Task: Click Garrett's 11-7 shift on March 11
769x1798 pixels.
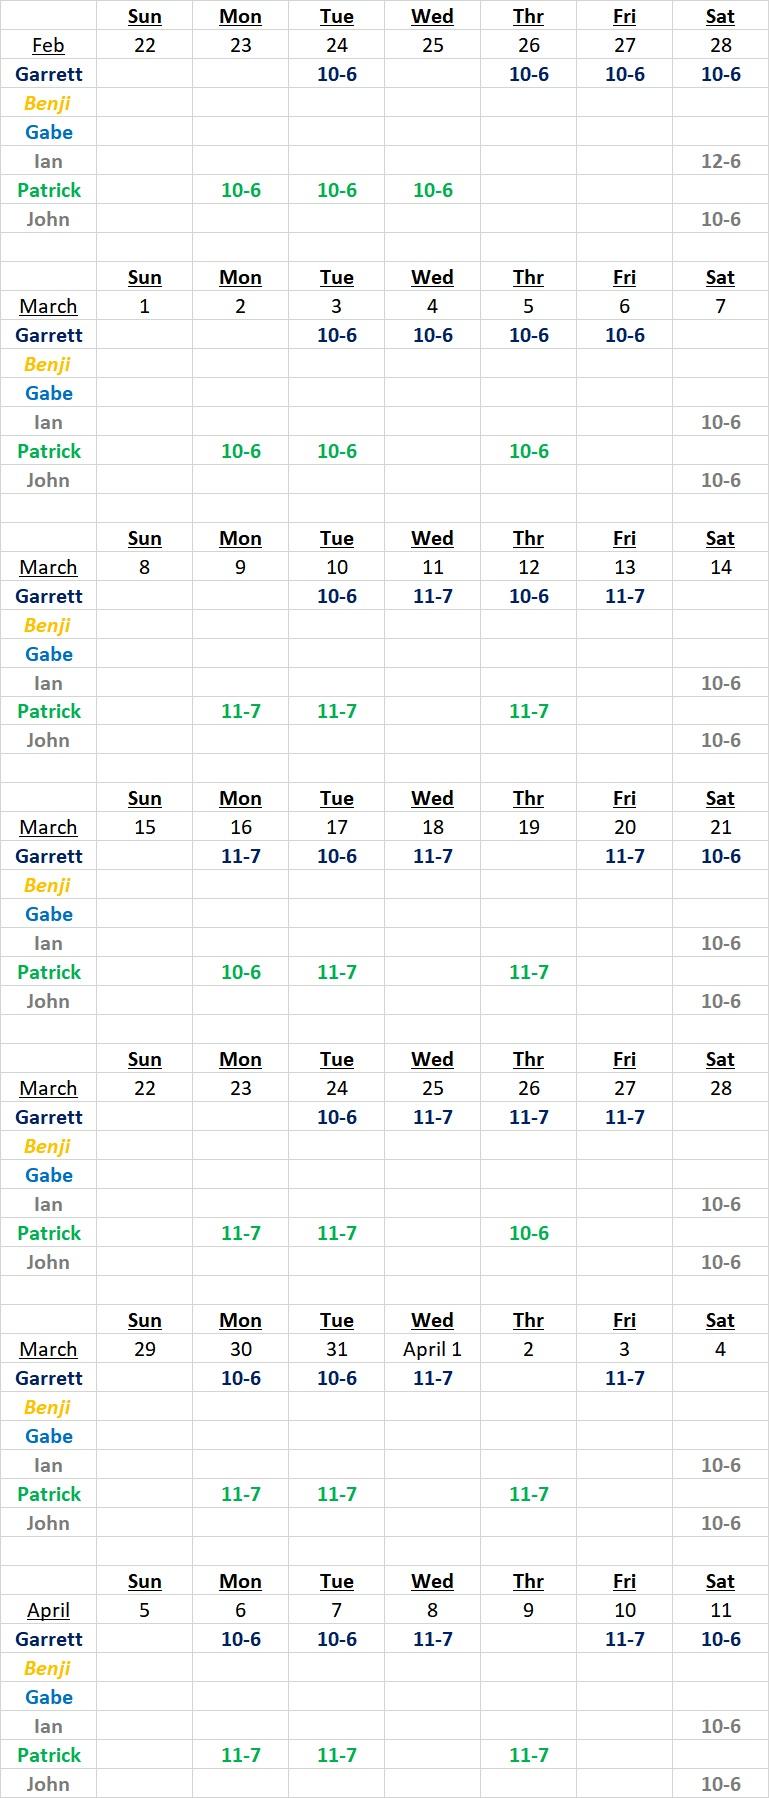Action: coord(432,596)
